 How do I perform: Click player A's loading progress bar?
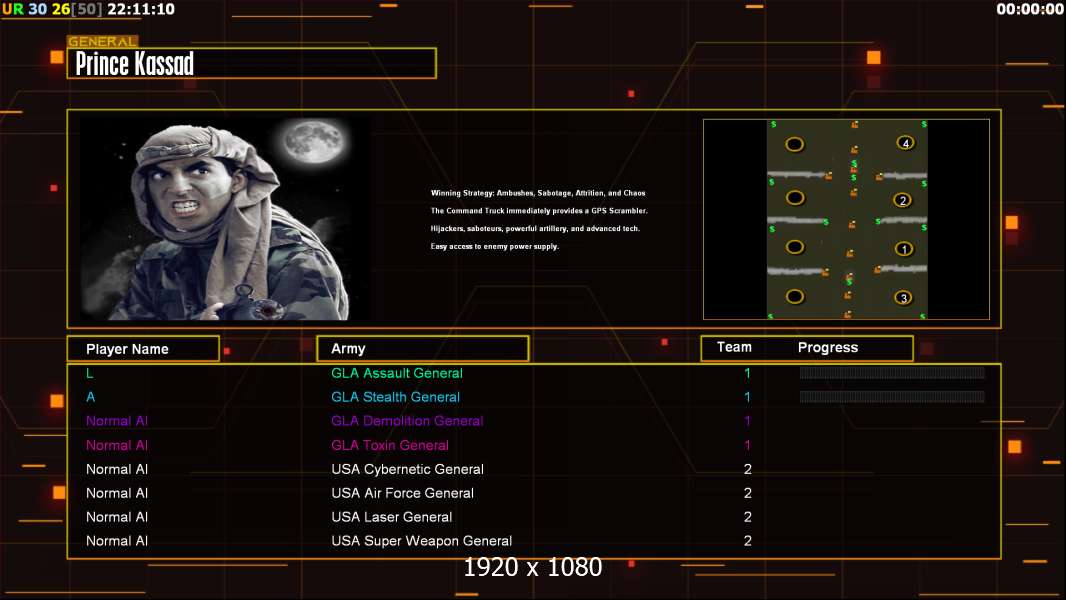tap(892, 396)
